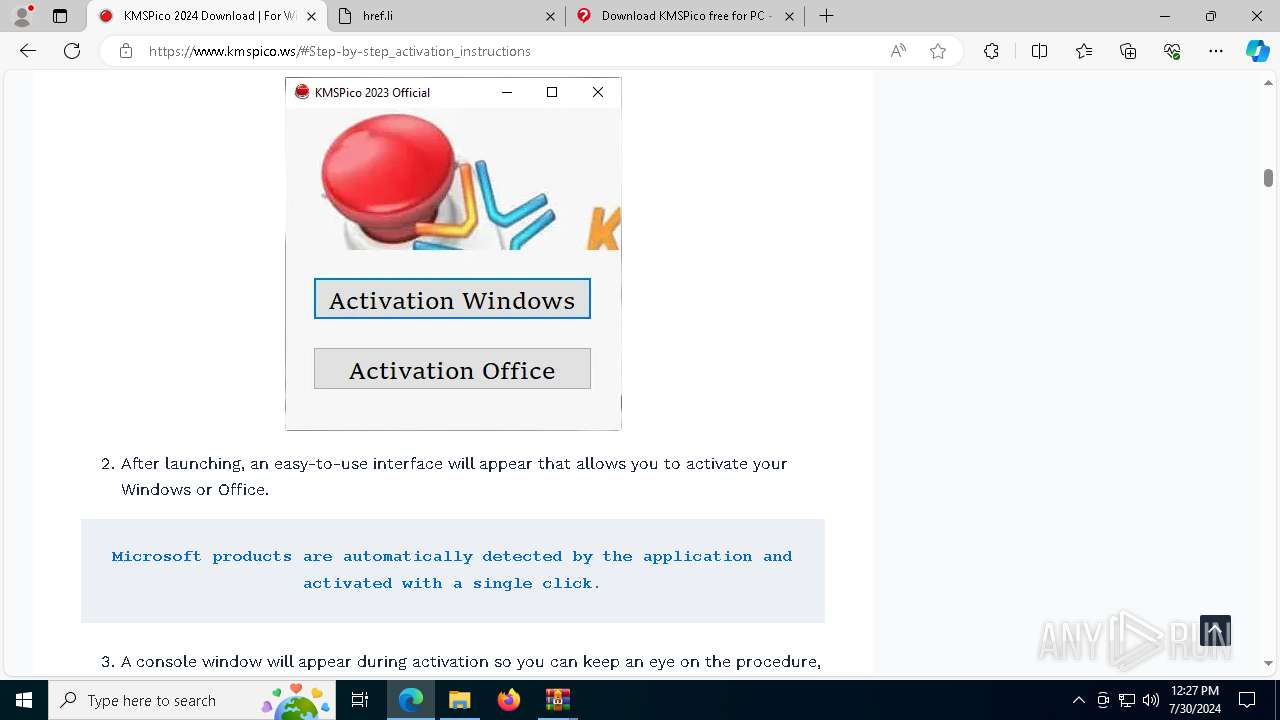
Task: Close the KMSPico 2024 Download tab
Action: tap(311, 16)
